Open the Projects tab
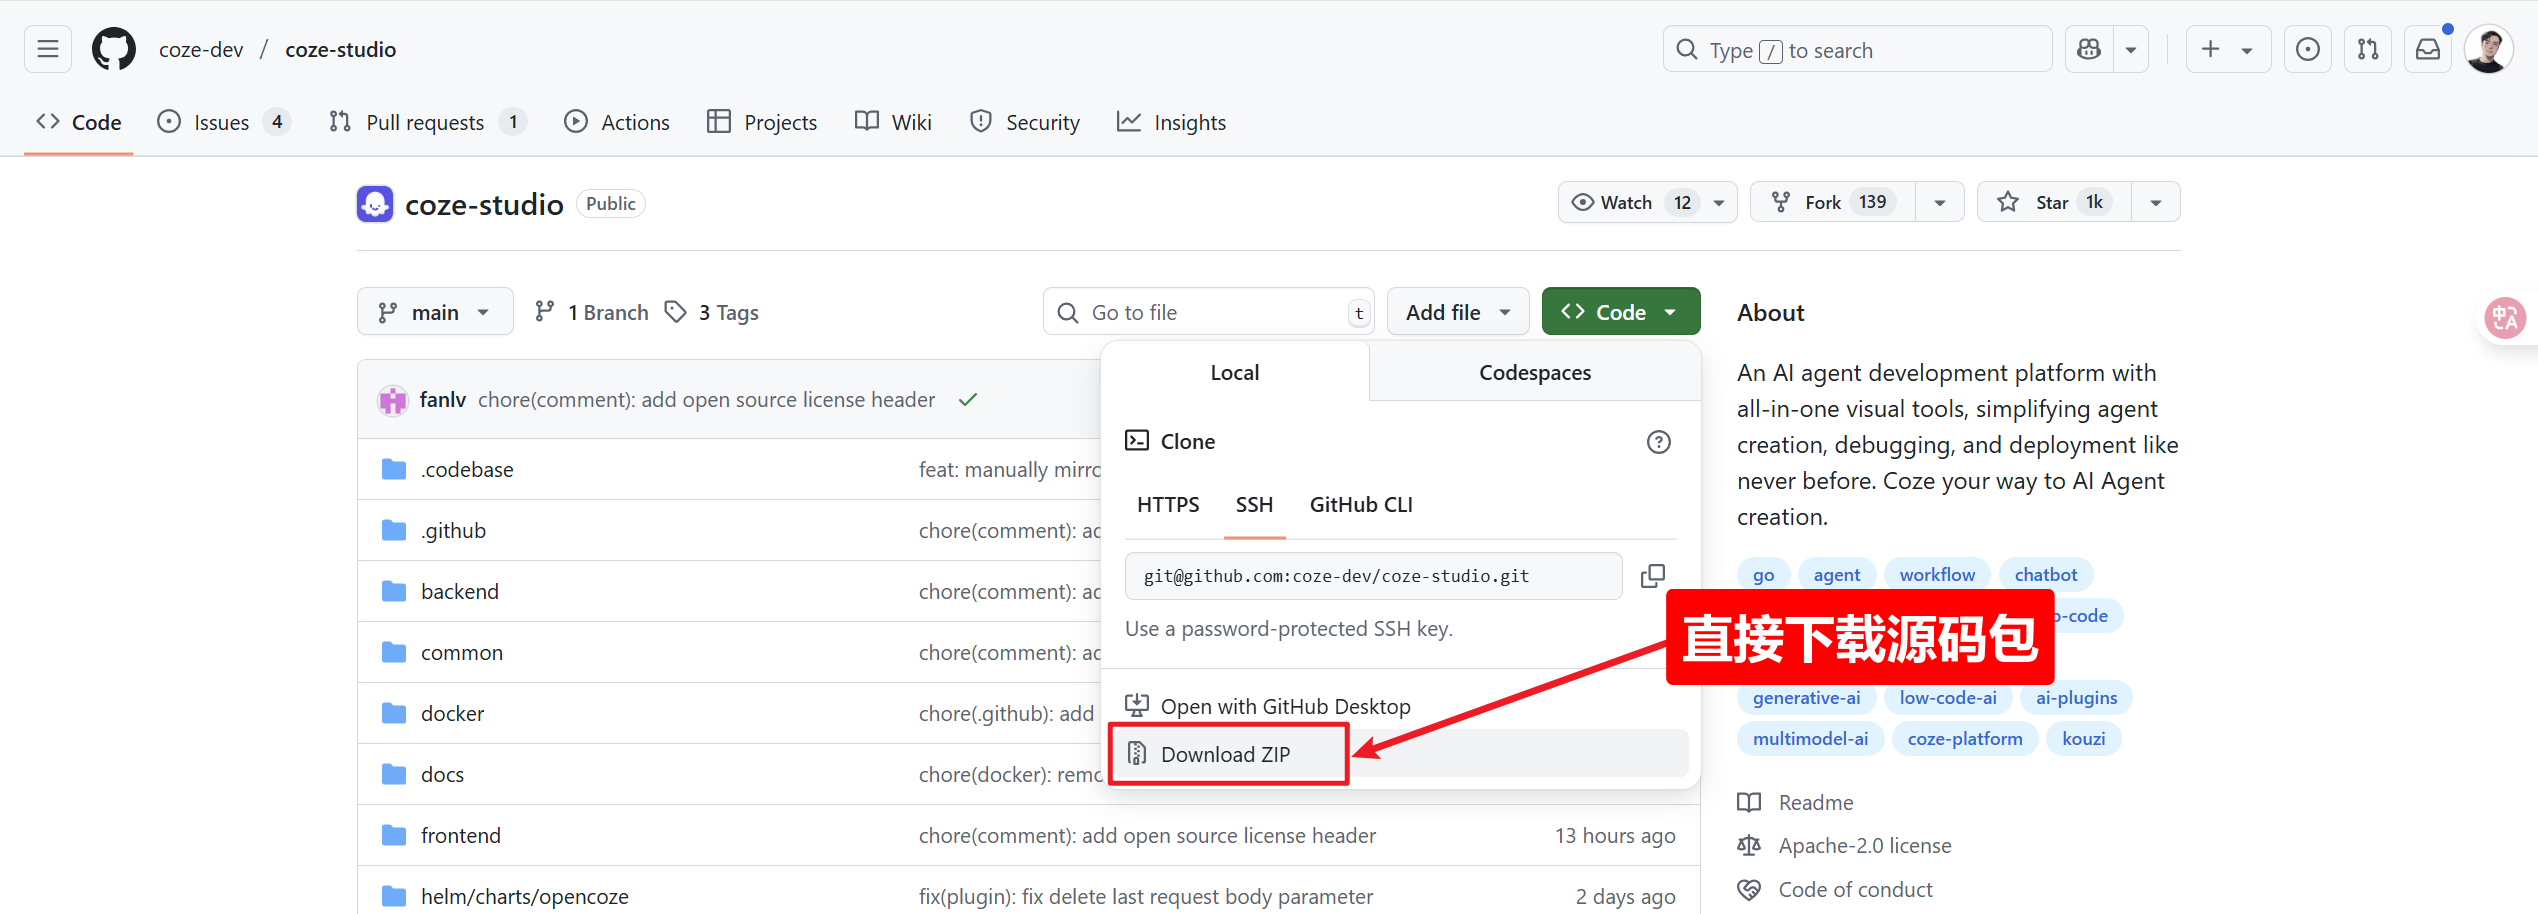 (762, 122)
